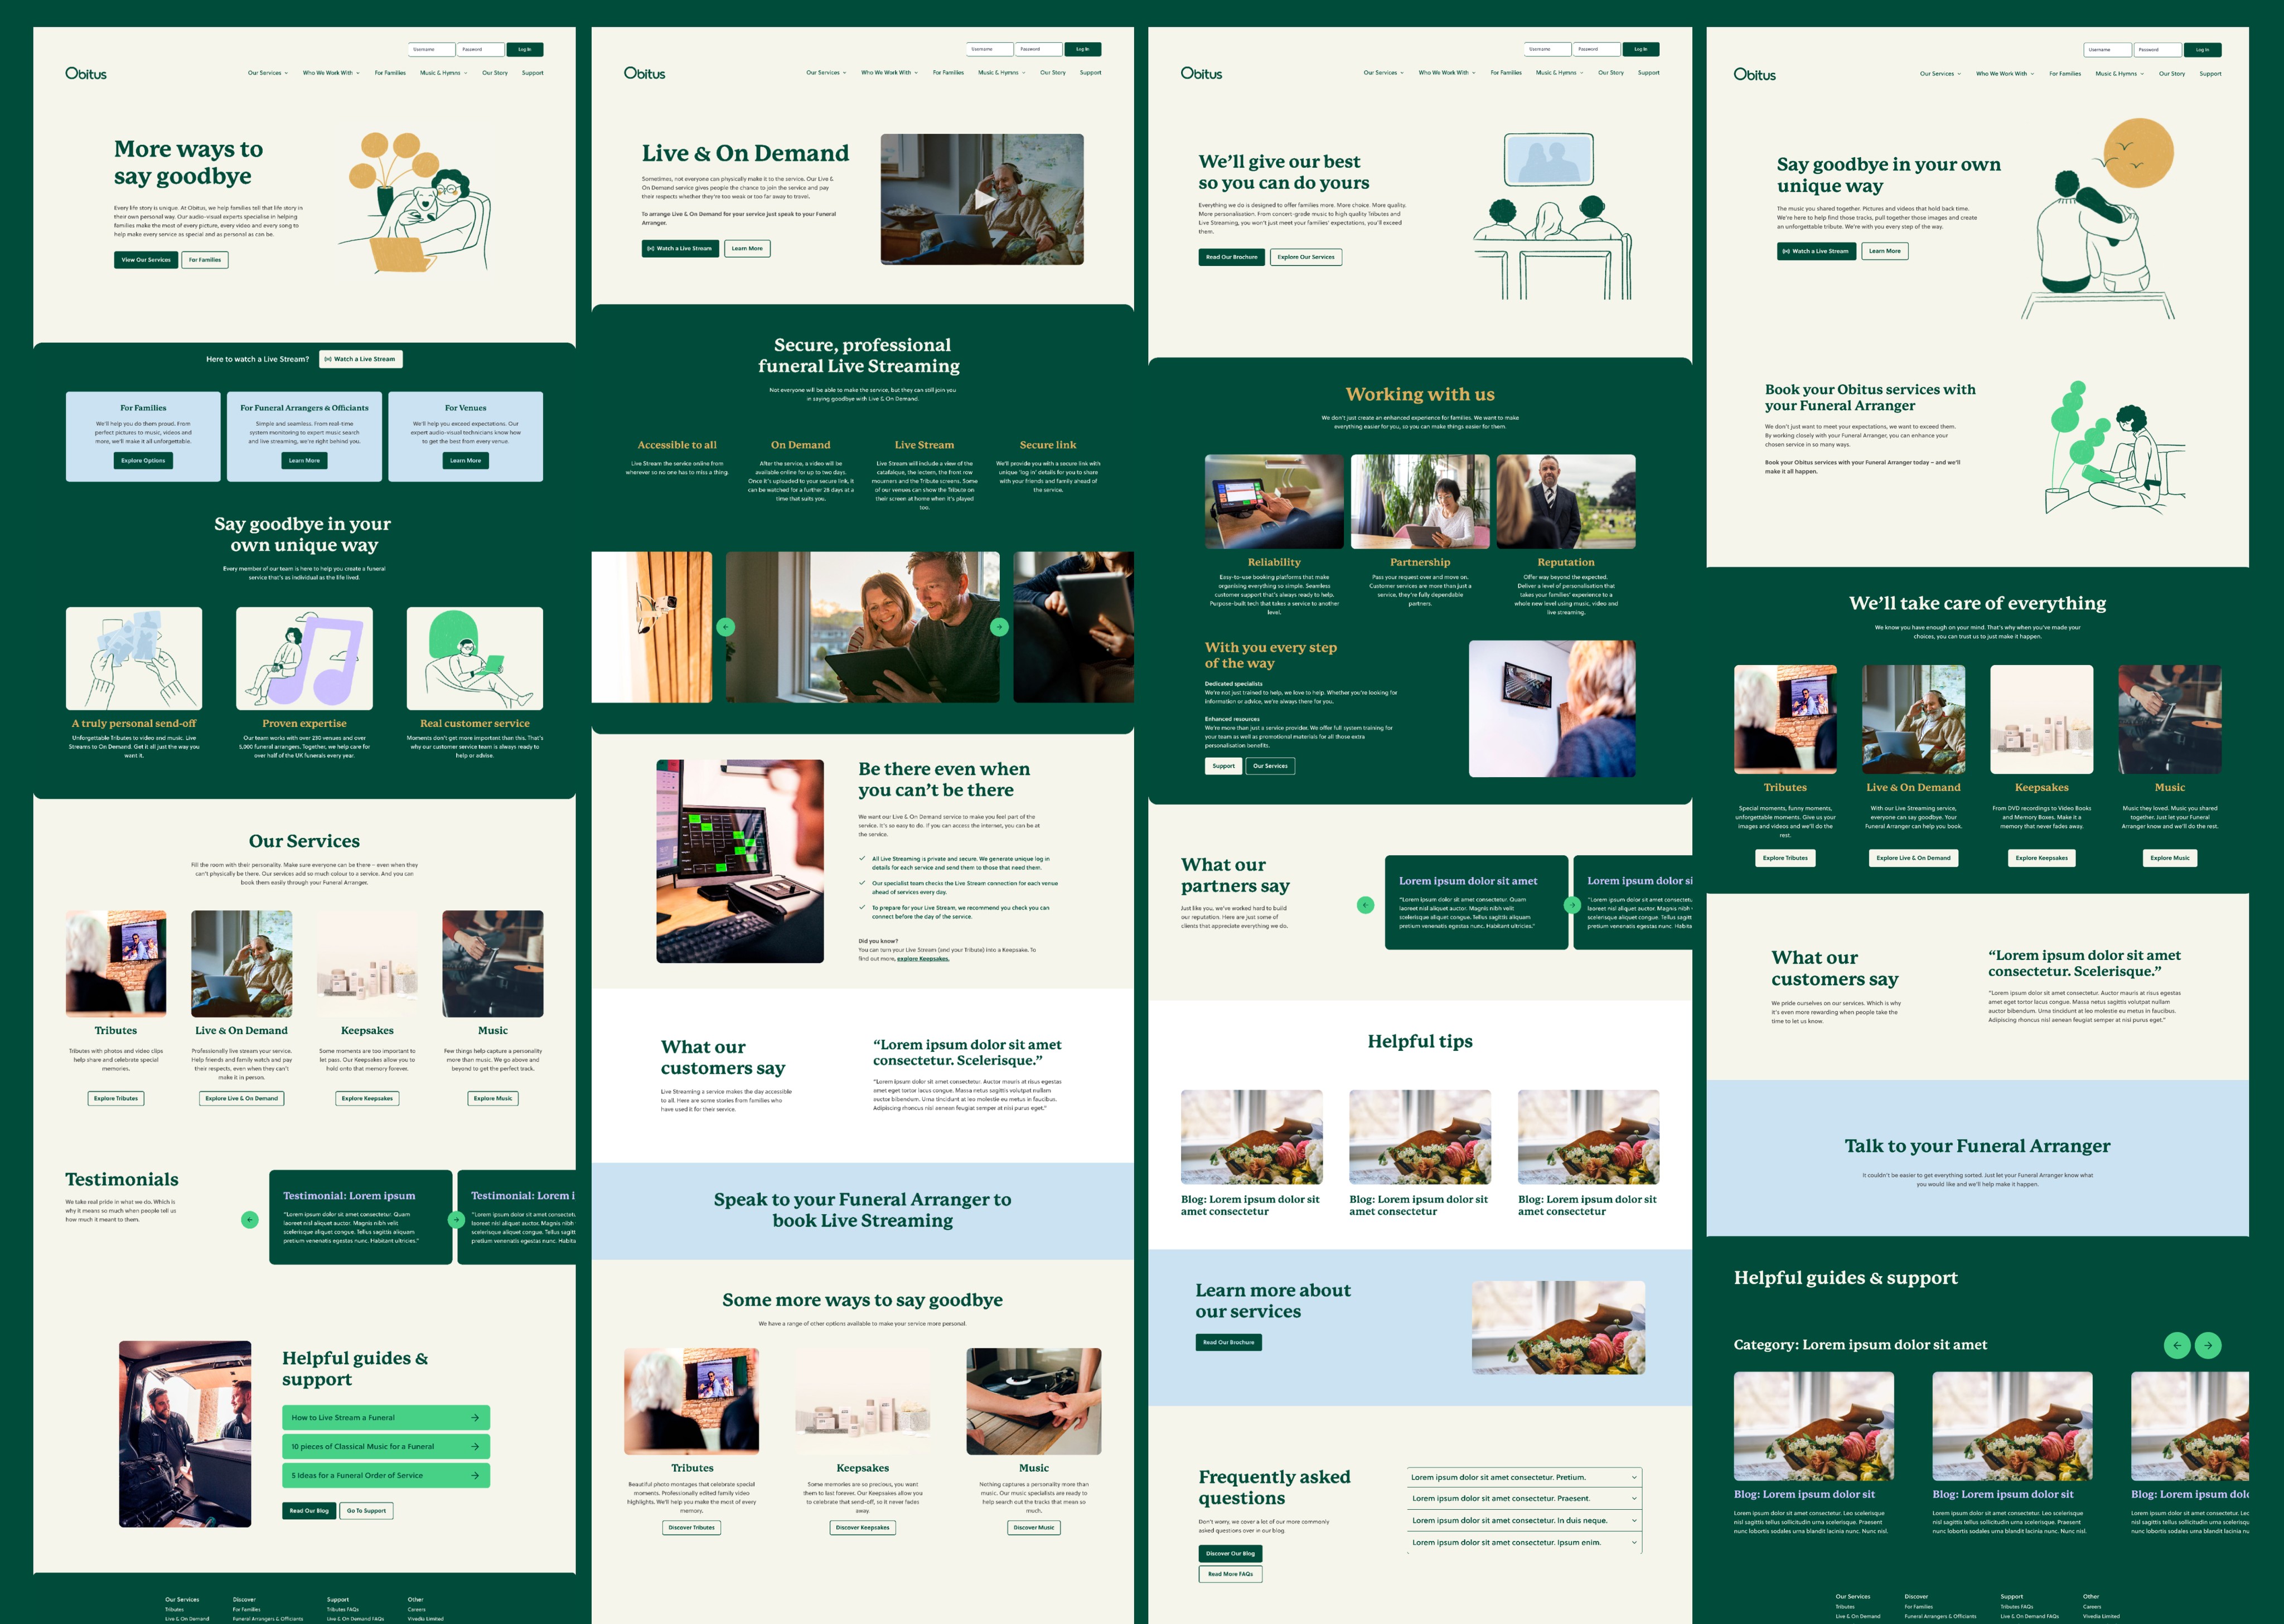2284x1624 pixels.
Task: Click Username field above Live & On Demand heading
Action: [989, 49]
